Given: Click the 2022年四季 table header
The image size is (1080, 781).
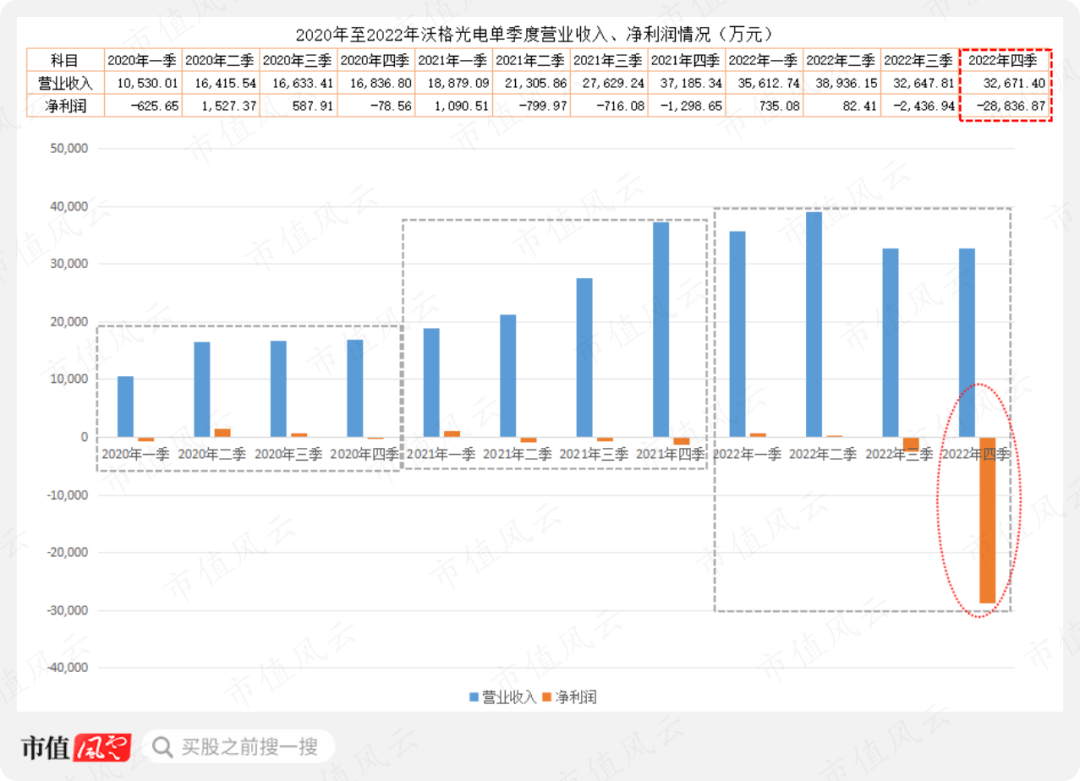Looking at the screenshot, I should pos(1004,60).
